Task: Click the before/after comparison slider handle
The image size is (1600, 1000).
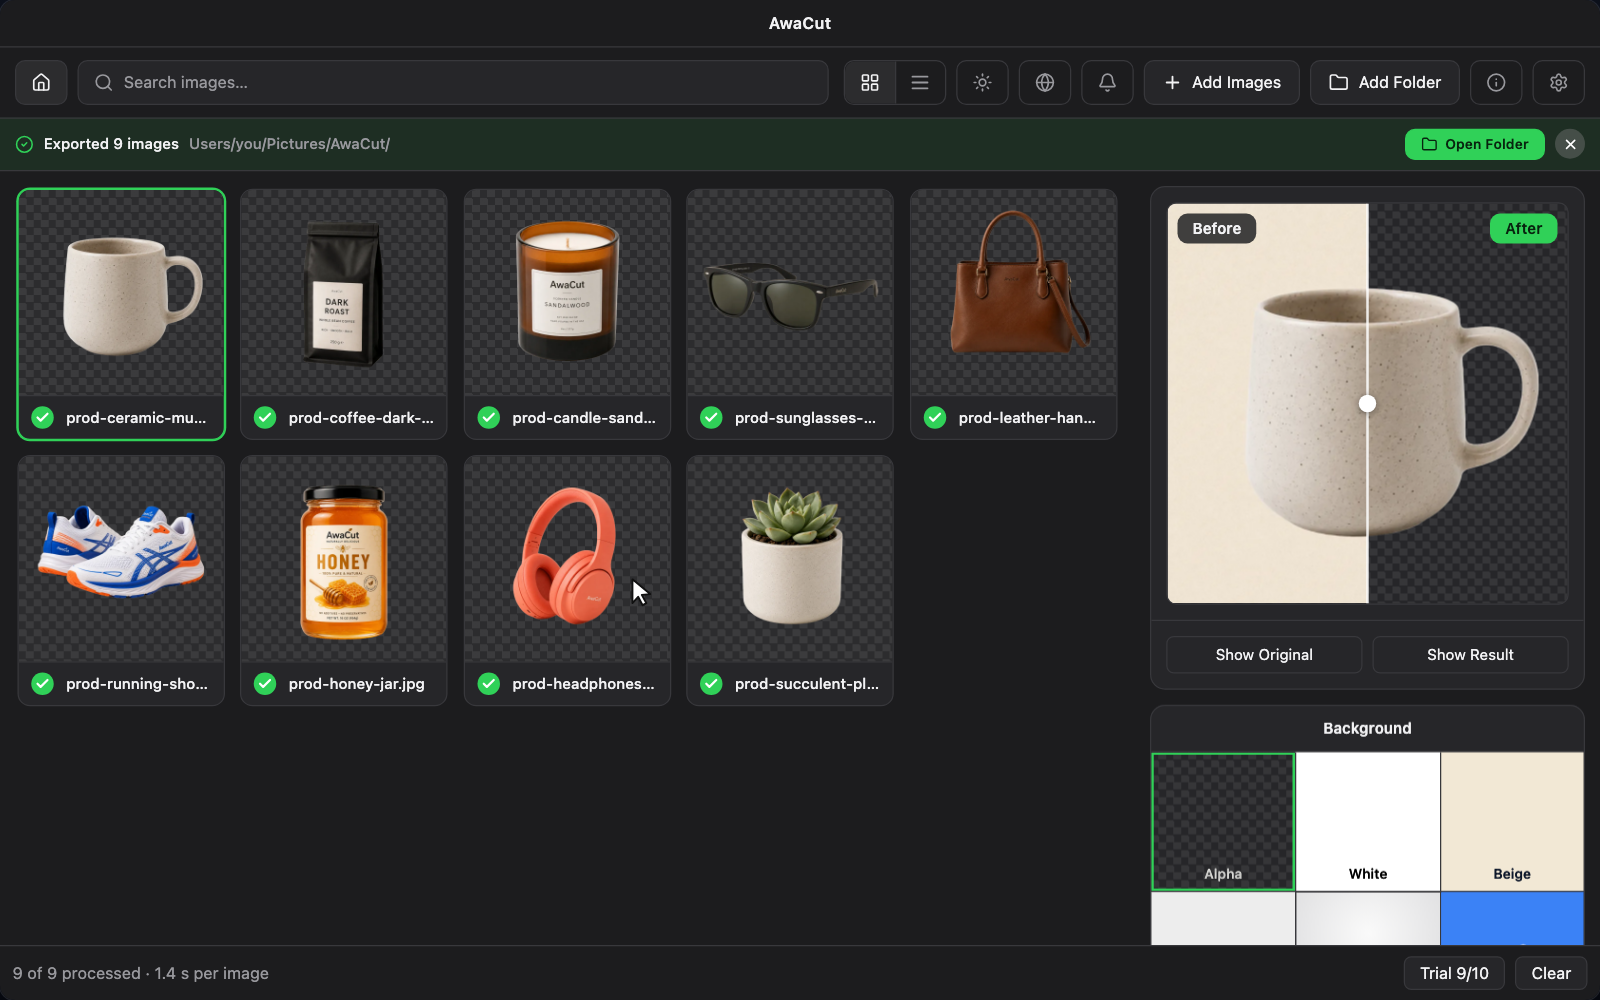Action: click(1367, 403)
